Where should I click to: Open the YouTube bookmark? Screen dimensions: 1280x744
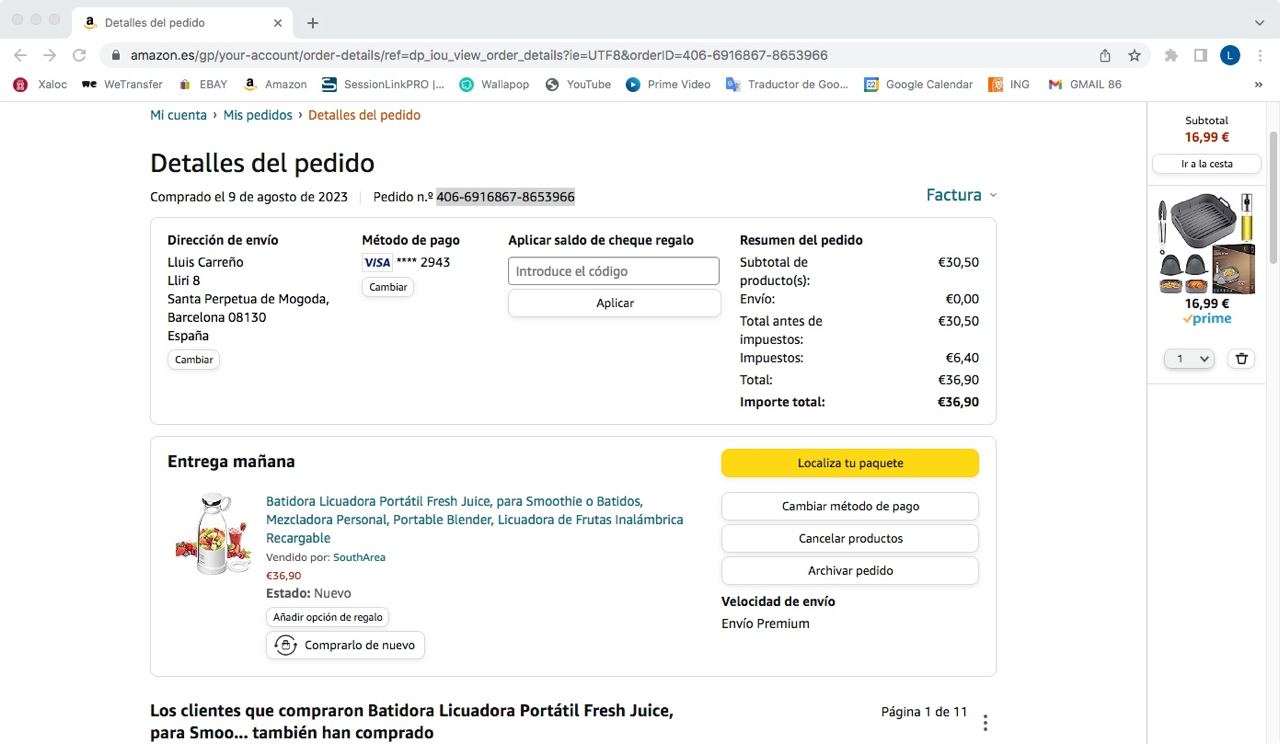click(x=578, y=84)
